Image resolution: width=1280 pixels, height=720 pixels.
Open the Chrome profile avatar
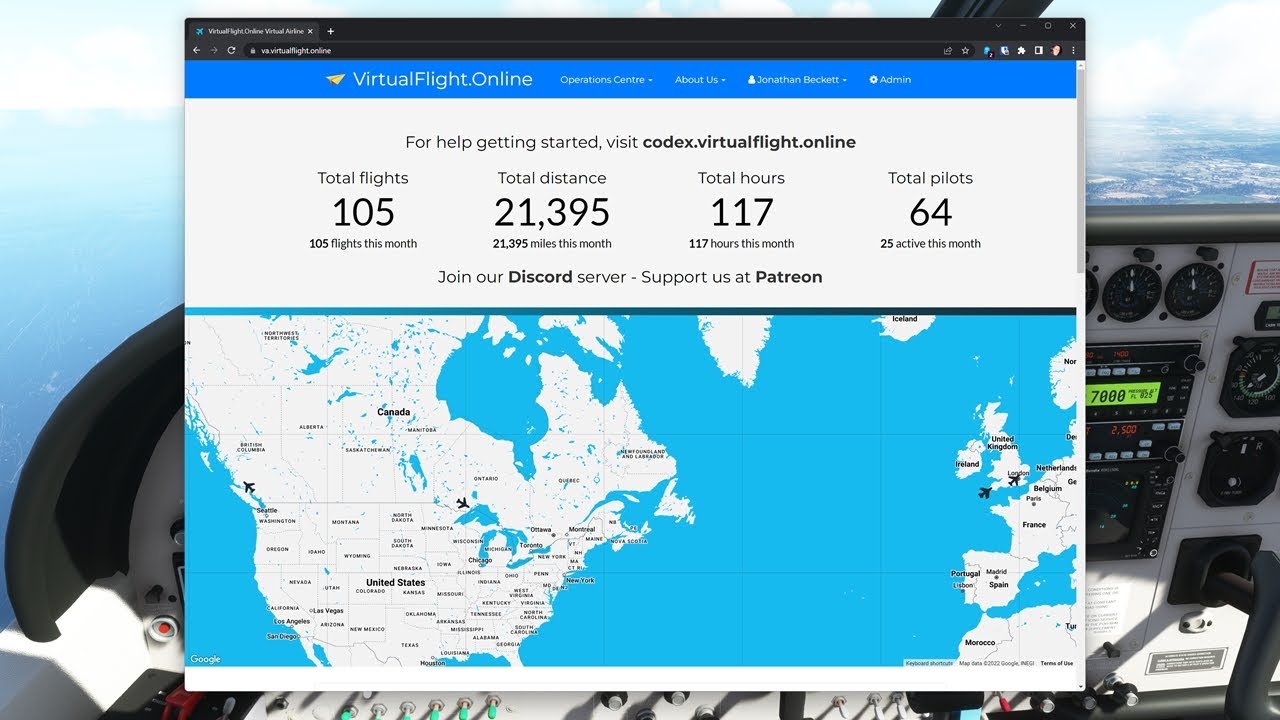pos(1056,50)
